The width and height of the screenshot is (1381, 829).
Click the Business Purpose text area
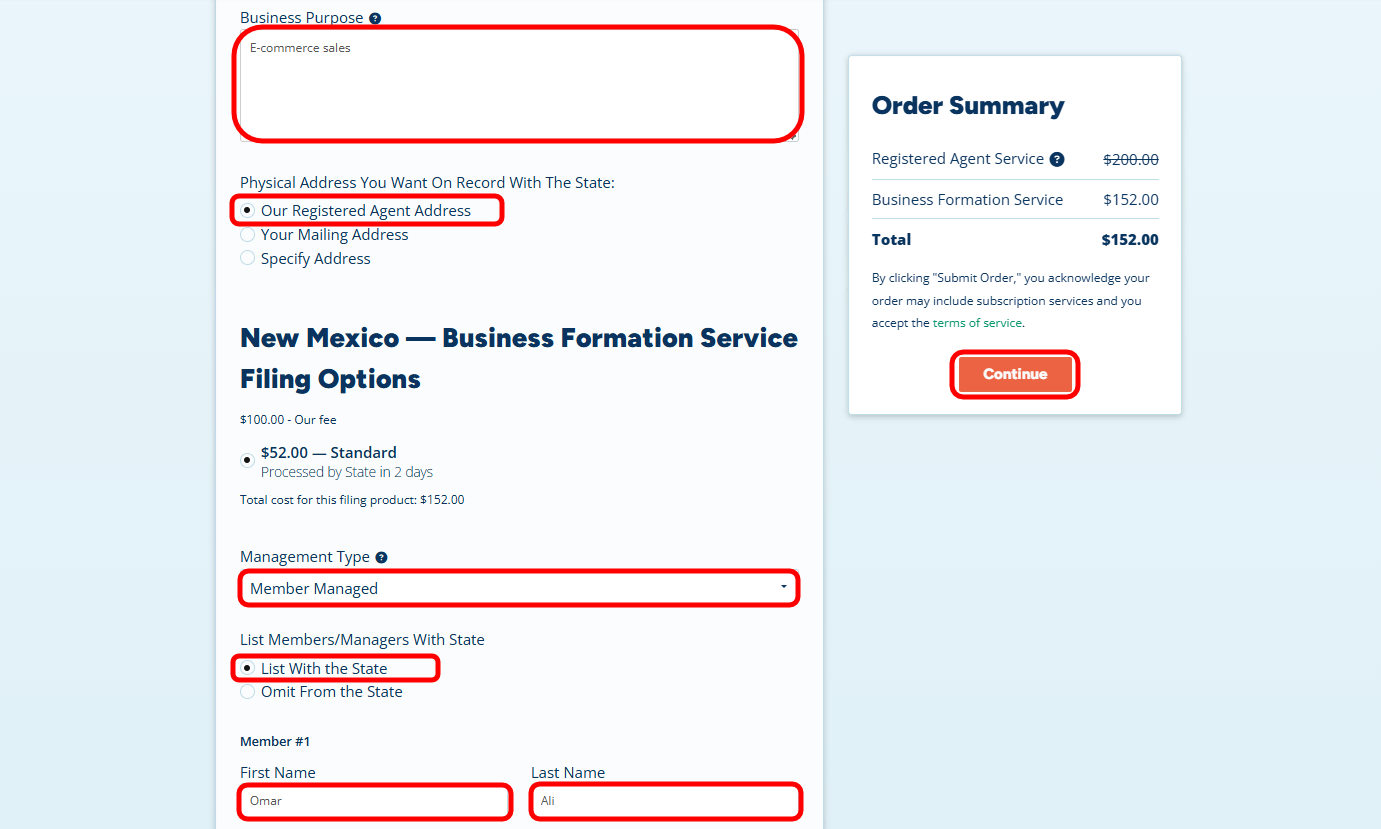click(x=518, y=85)
